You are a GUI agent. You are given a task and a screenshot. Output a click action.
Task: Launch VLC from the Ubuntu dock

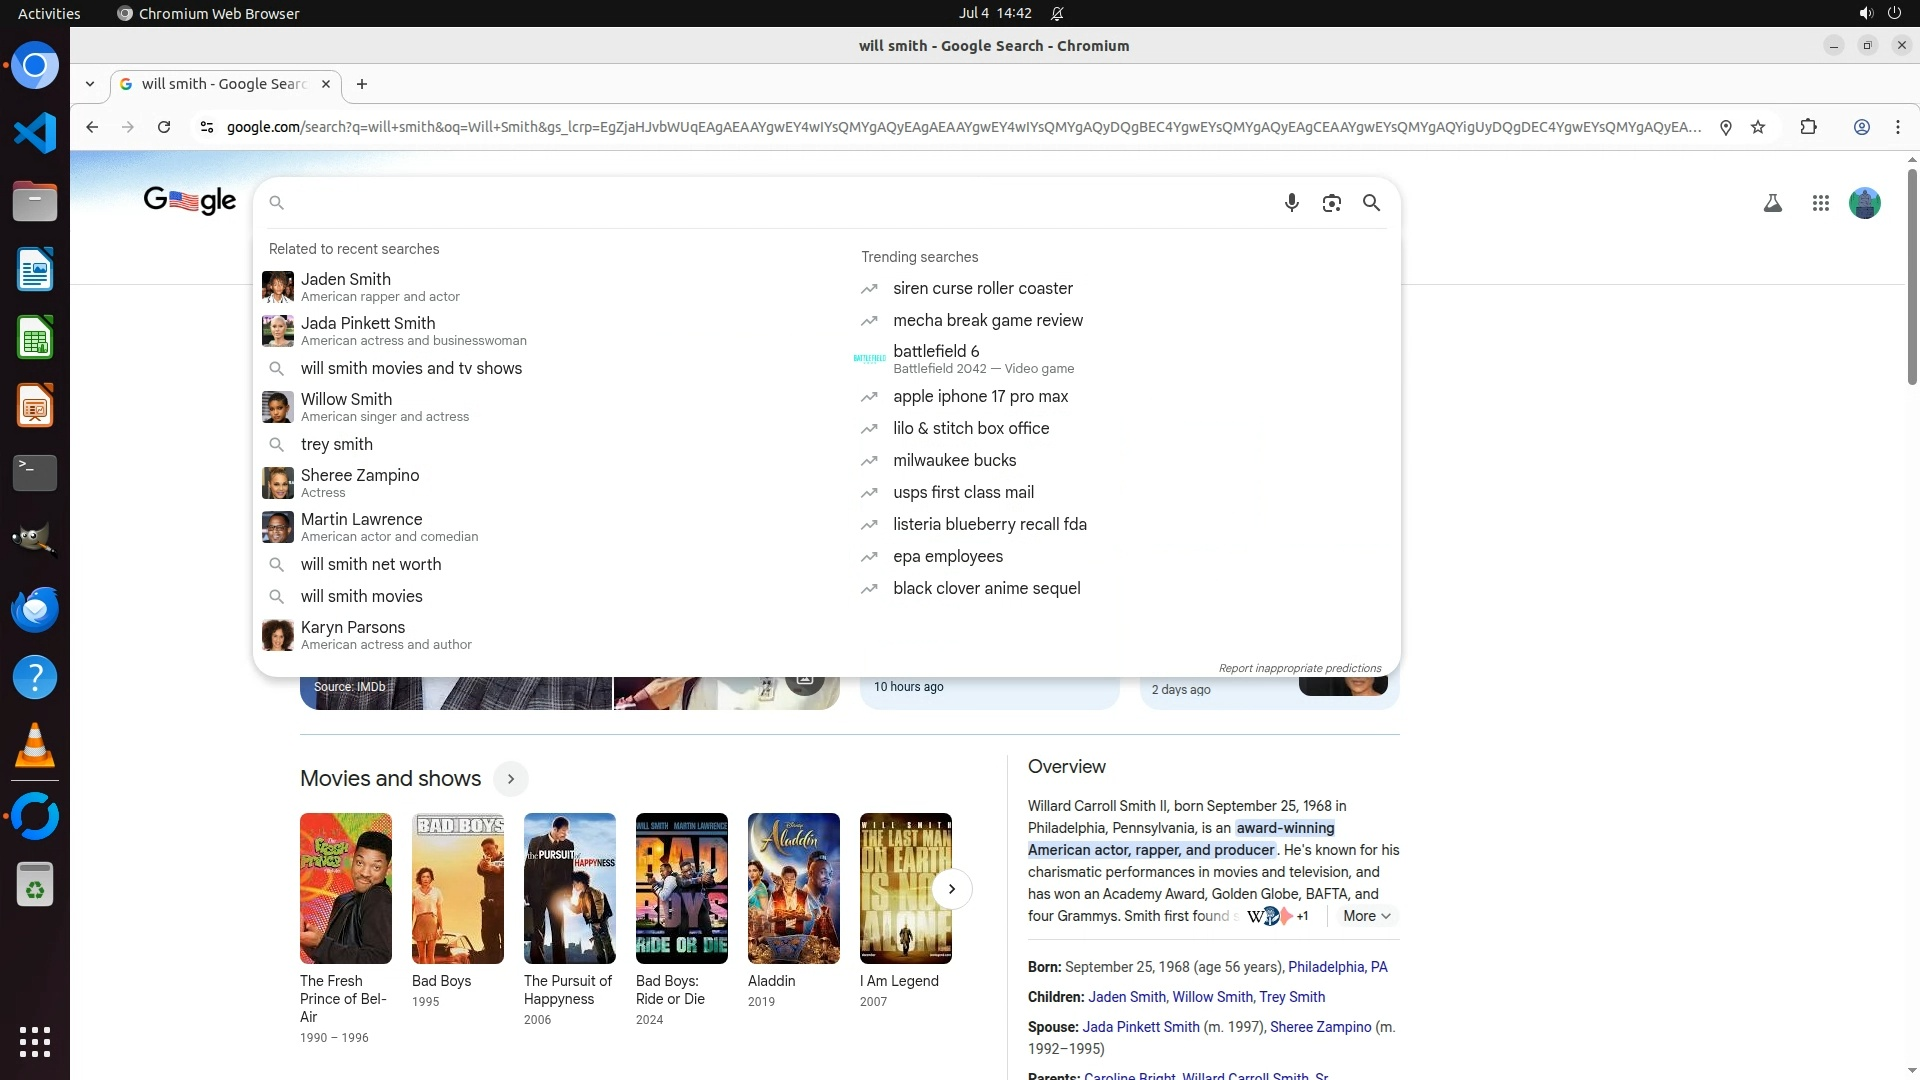tap(35, 745)
